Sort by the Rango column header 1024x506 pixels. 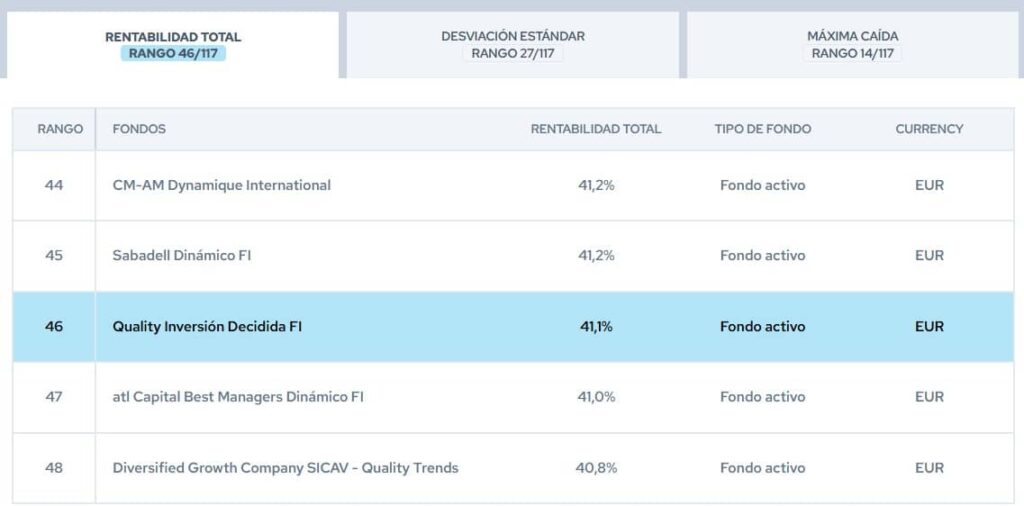coord(60,129)
